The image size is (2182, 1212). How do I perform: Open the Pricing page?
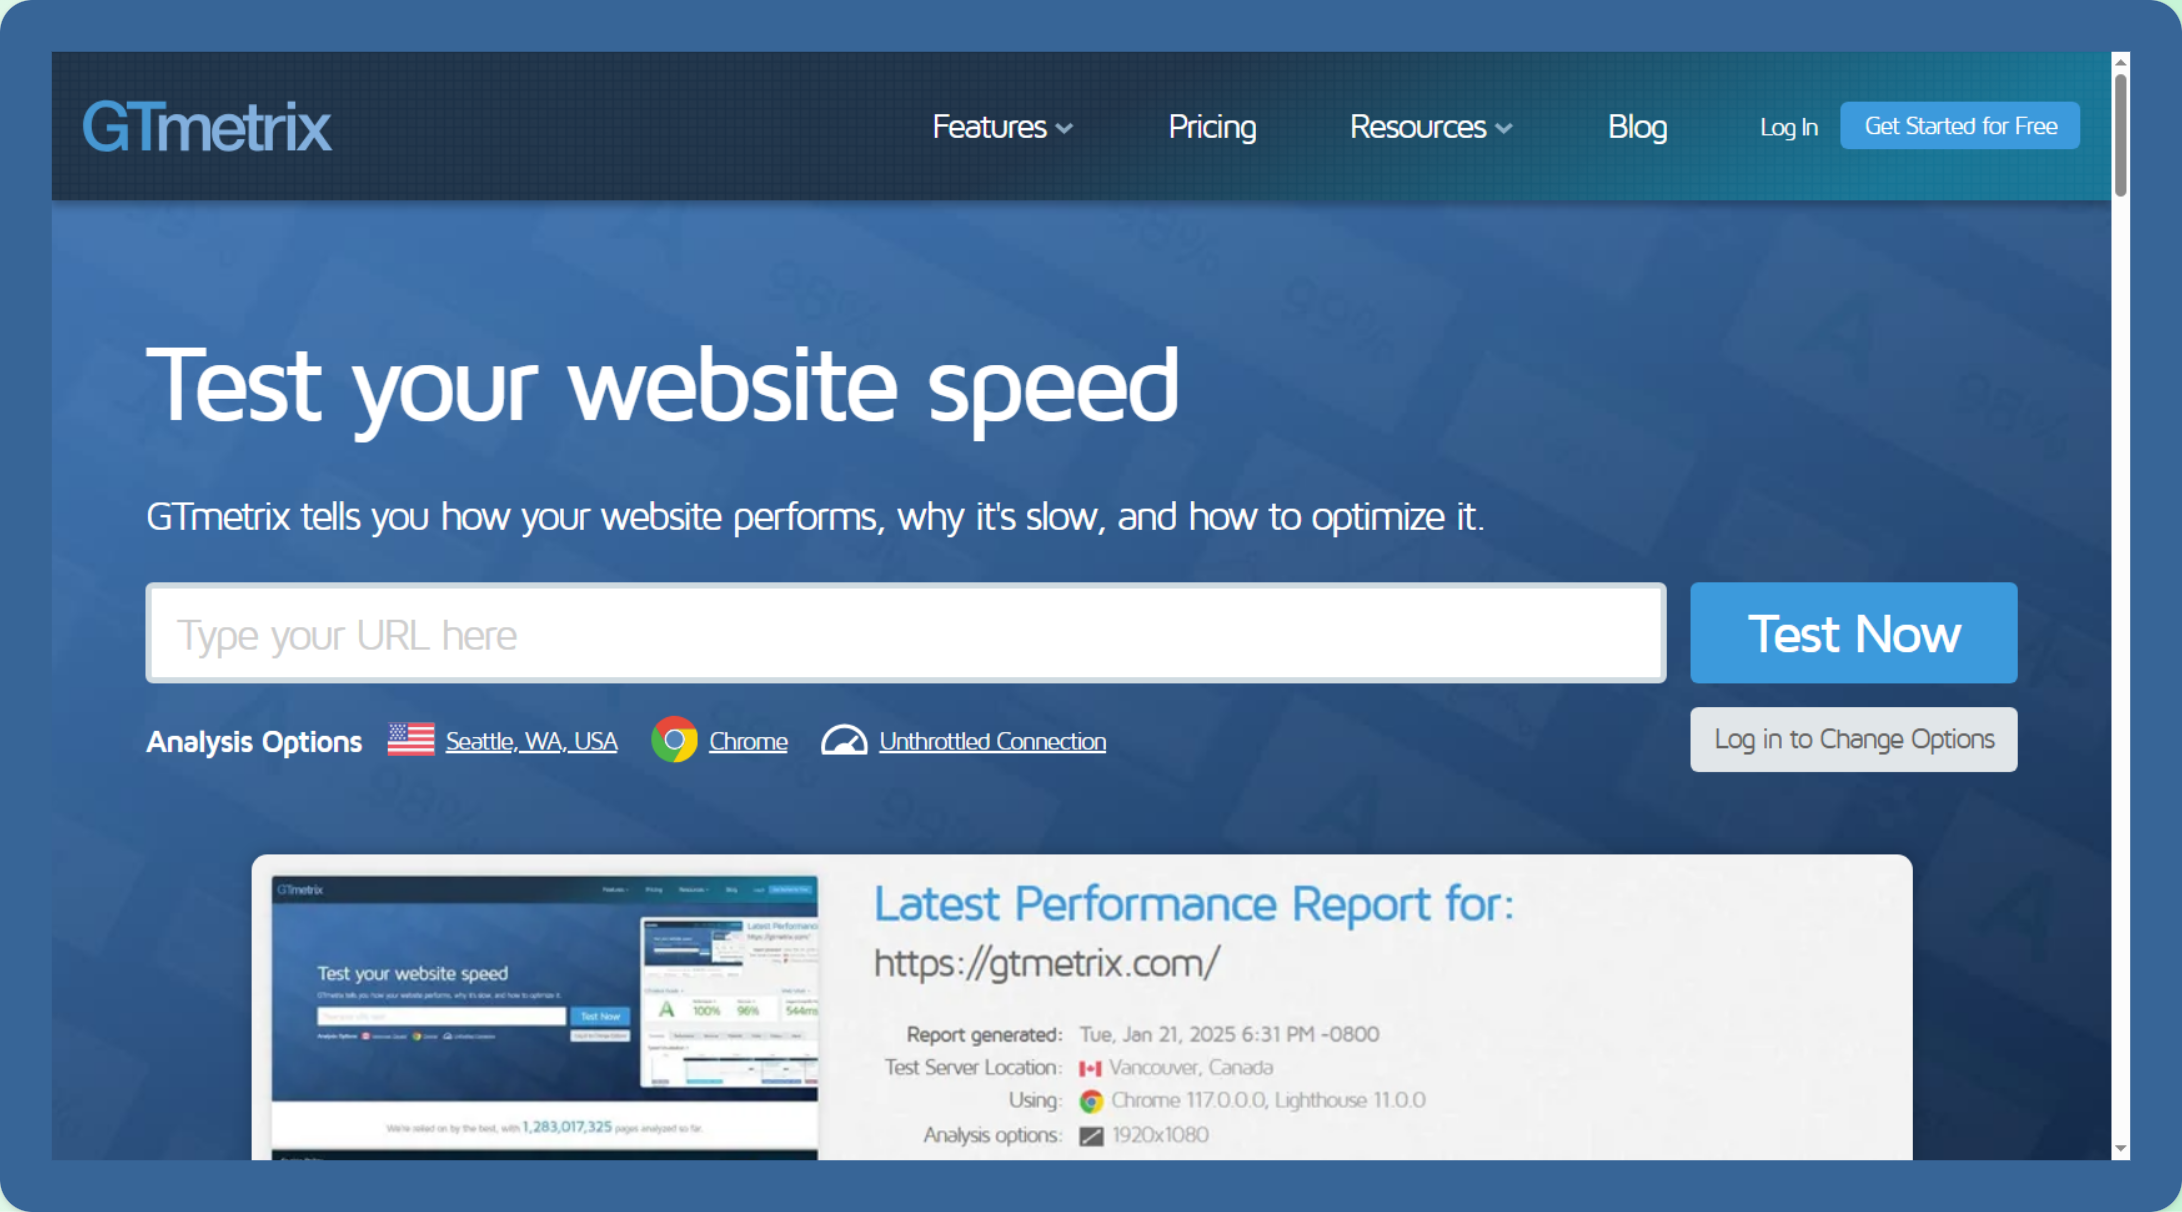tap(1212, 127)
